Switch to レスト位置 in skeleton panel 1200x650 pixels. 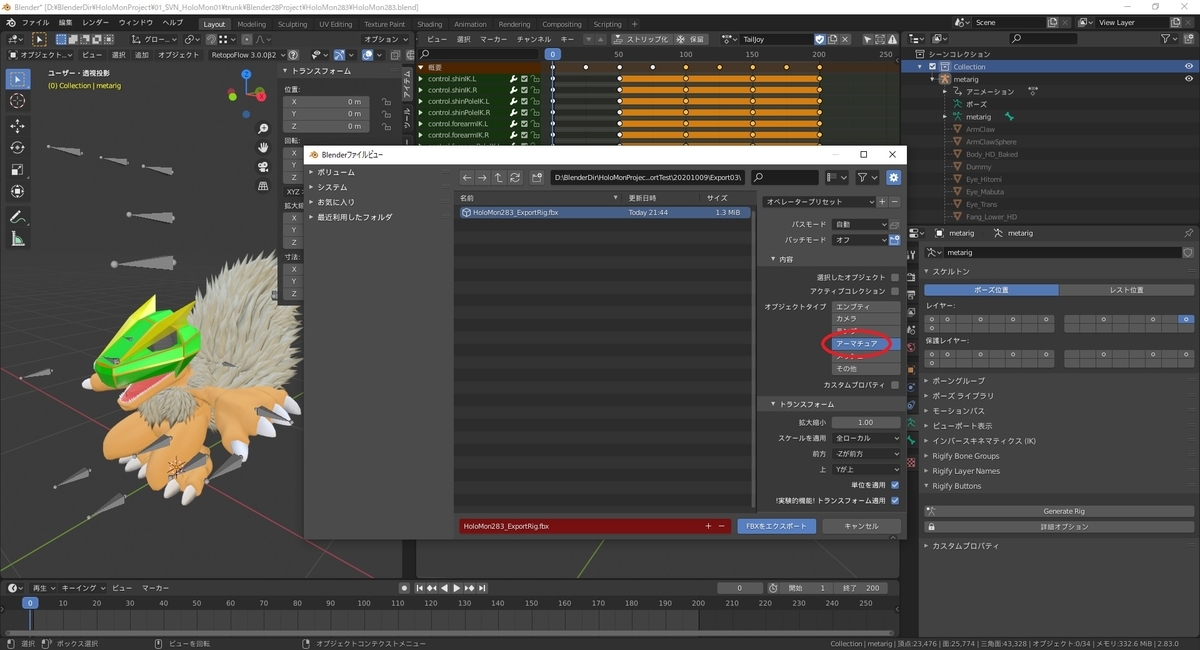click(x=1127, y=290)
